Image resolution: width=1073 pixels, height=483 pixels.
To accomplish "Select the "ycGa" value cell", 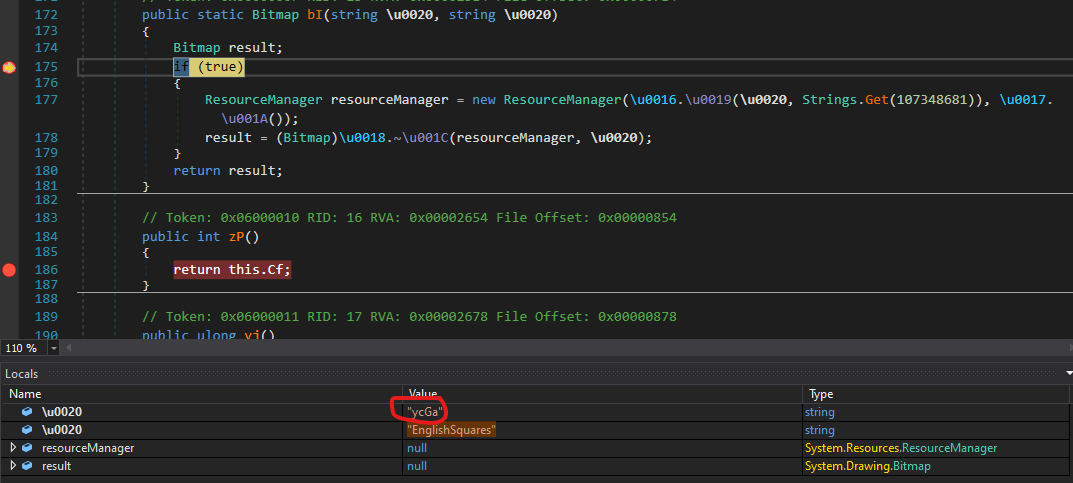I will (x=425, y=412).
